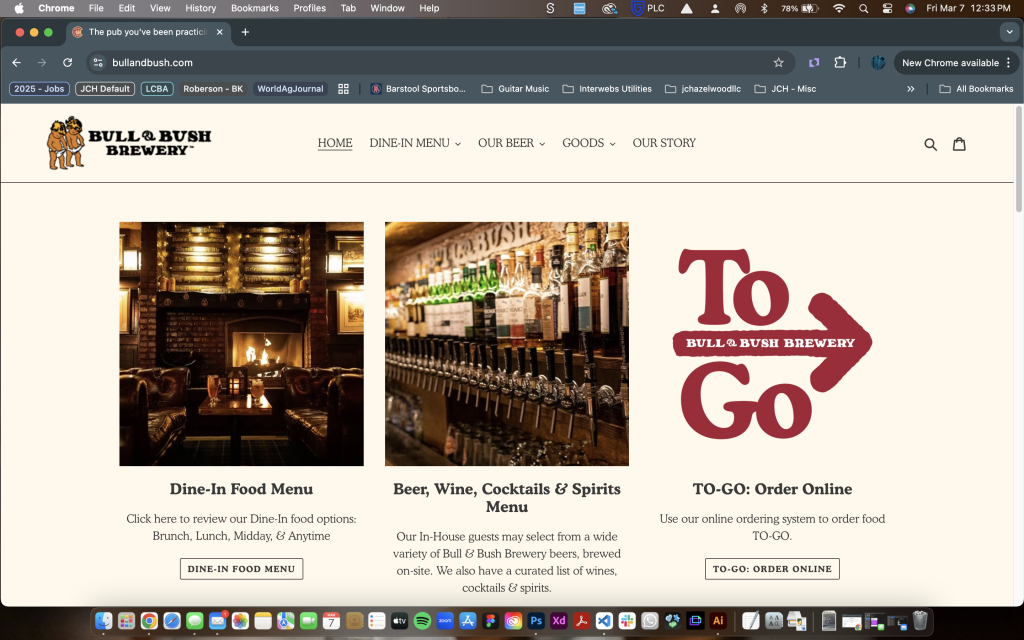This screenshot has width=1024, height=640.
Task: Go to the Our Story page
Action: 664,143
